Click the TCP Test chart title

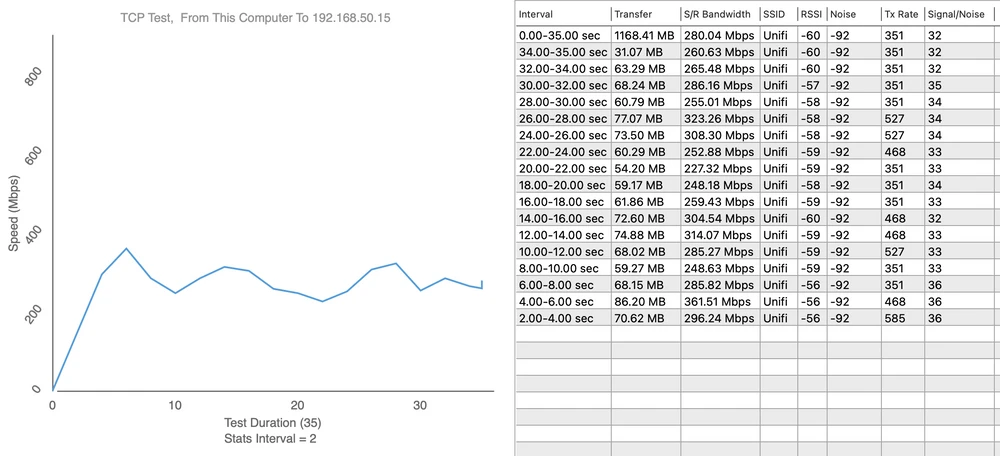(258, 17)
